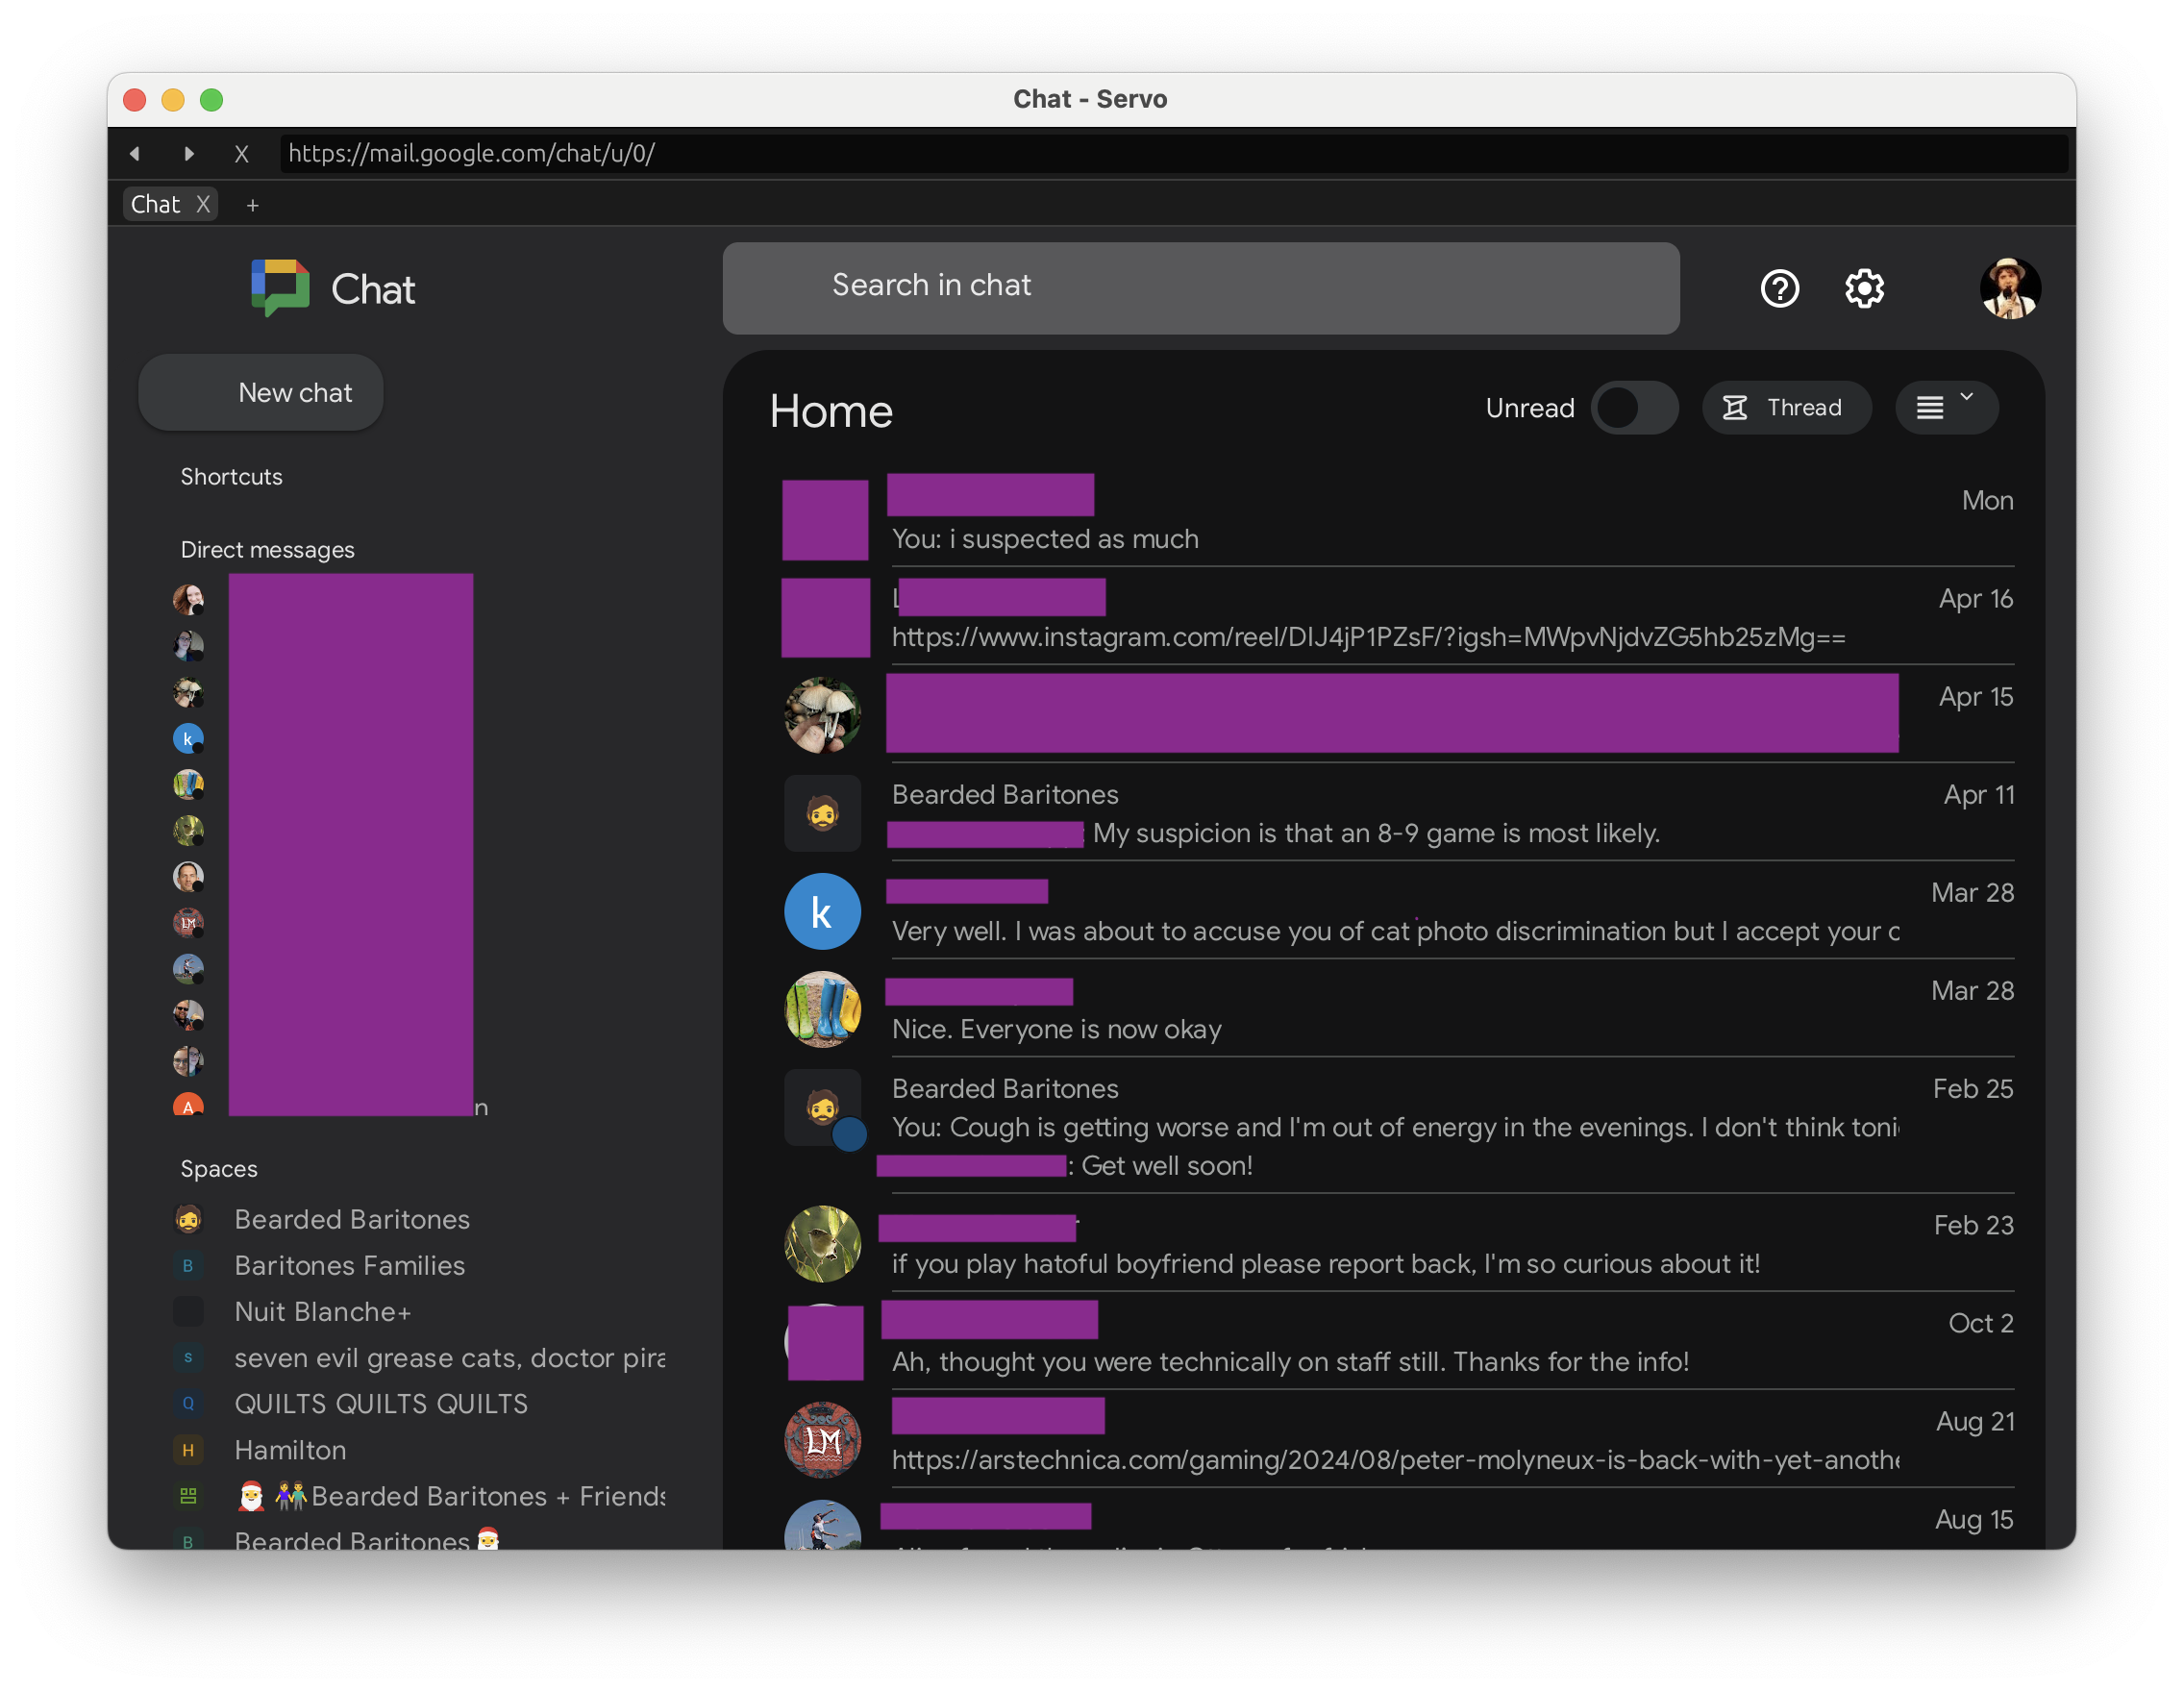
Task: Select the QUILTS QUILTS QUILTS space icon
Action: coord(189,1404)
